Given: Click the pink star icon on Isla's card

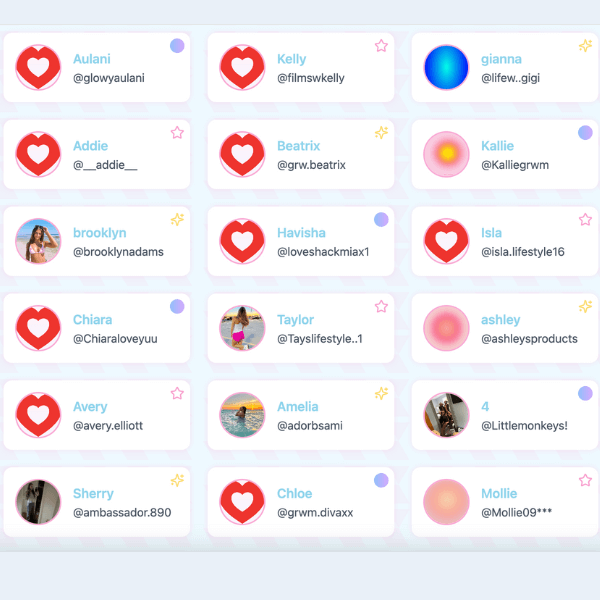Looking at the screenshot, I should point(585,220).
